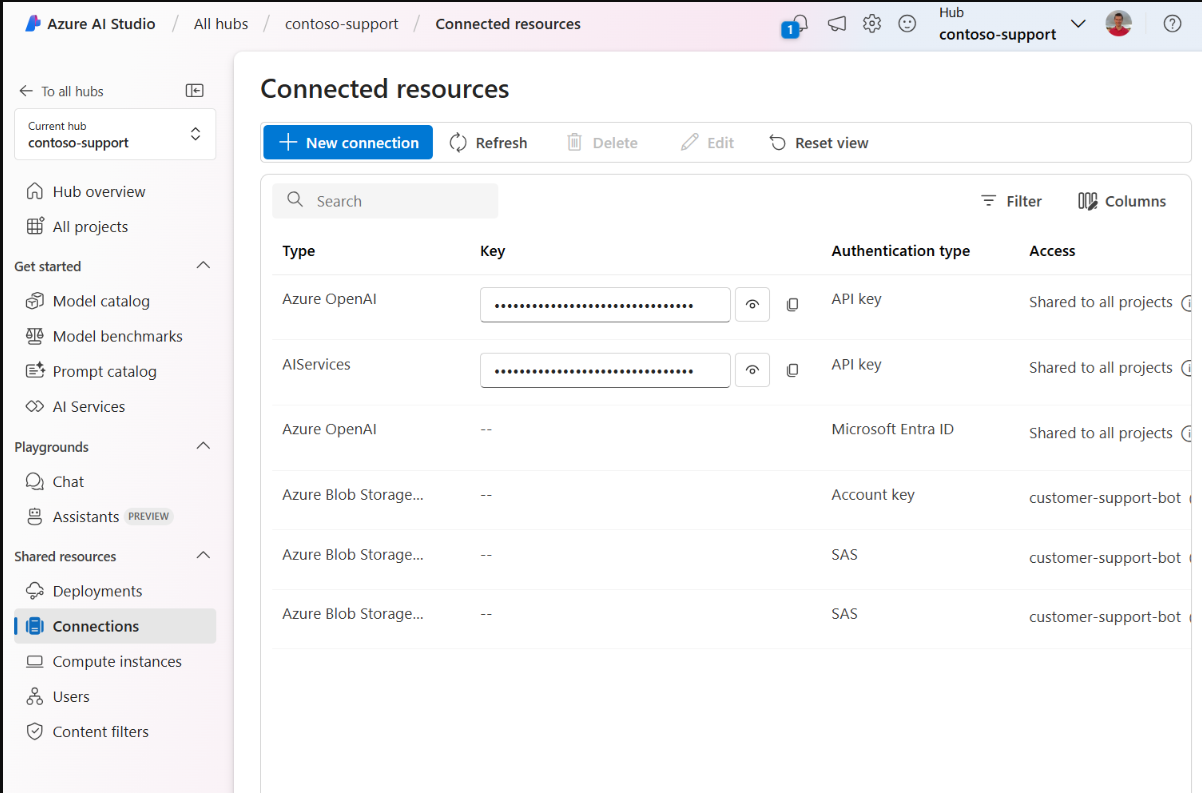Click the smiley feedback icon

coord(907,24)
